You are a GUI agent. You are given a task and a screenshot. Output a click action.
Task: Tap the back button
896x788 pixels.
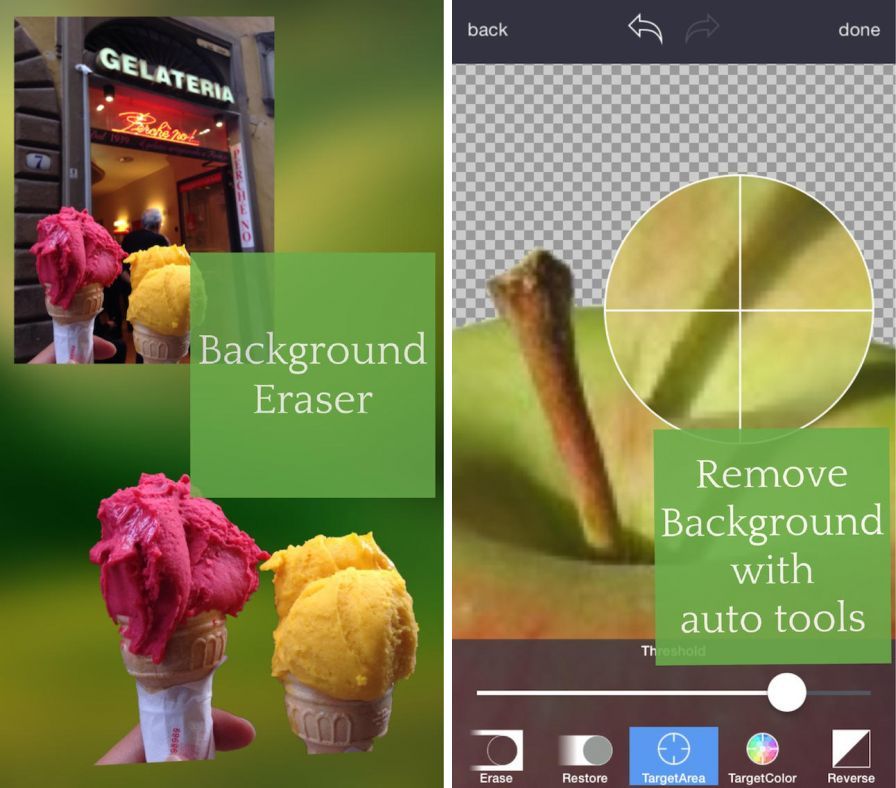487,30
